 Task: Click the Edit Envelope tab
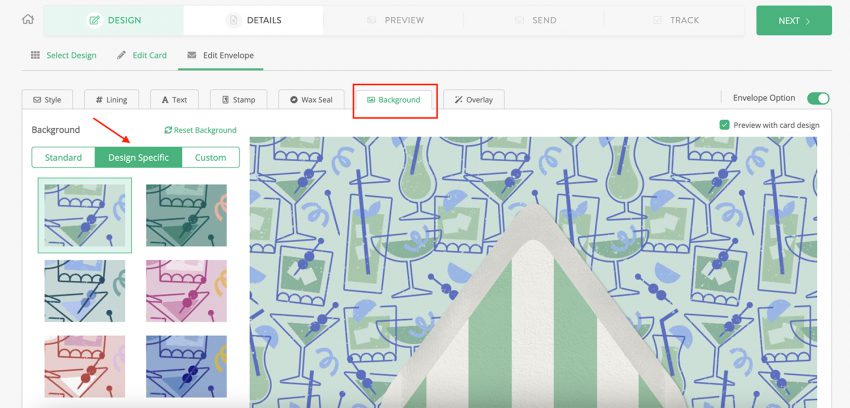point(220,55)
